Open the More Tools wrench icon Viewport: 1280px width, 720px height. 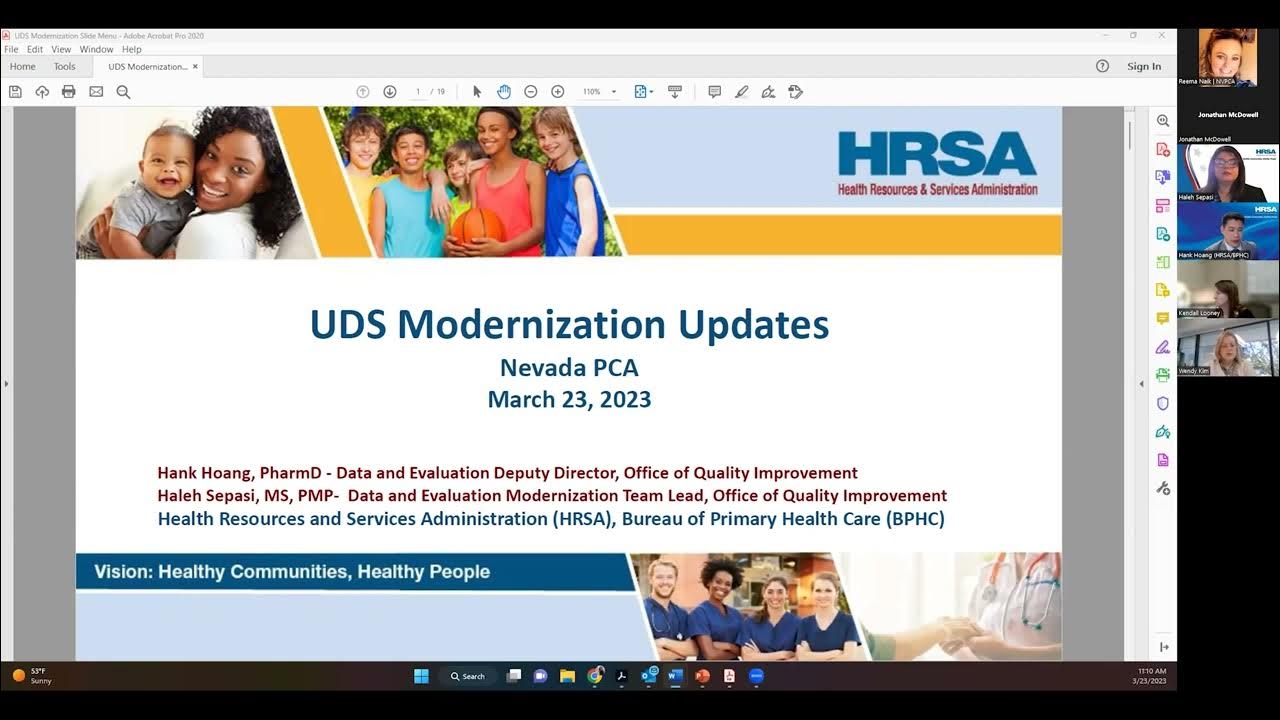click(1163, 488)
